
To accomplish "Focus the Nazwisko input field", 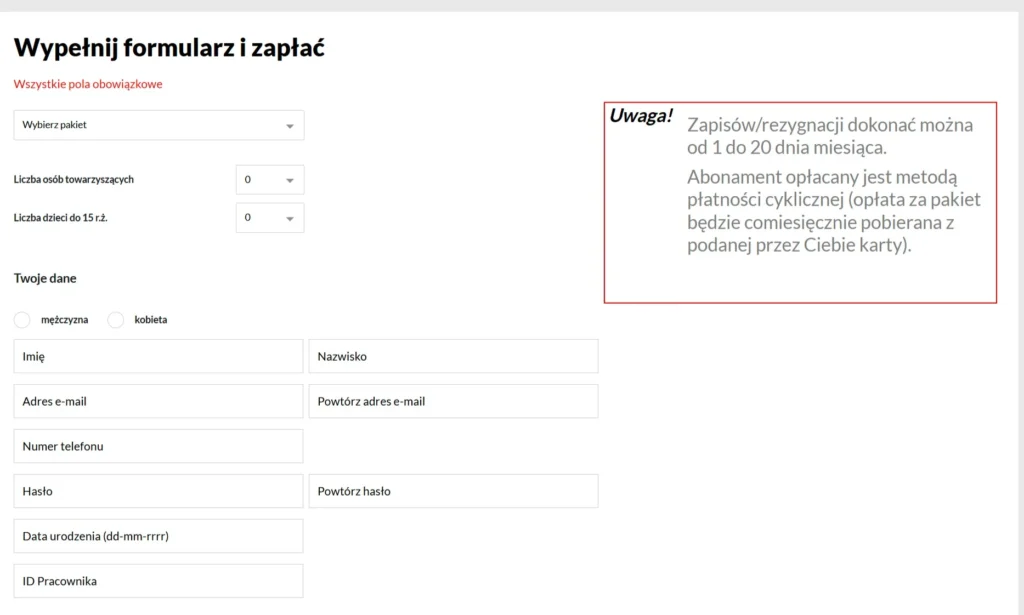I will click(x=453, y=356).
